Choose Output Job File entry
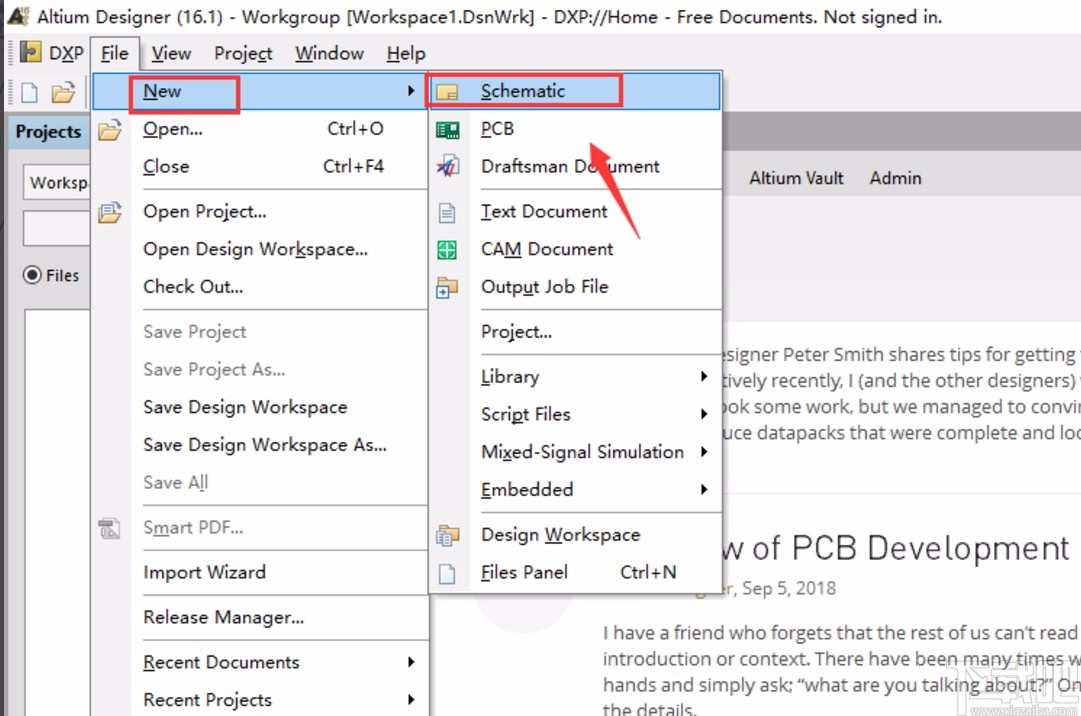This screenshot has width=1081, height=716. pos(576,287)
